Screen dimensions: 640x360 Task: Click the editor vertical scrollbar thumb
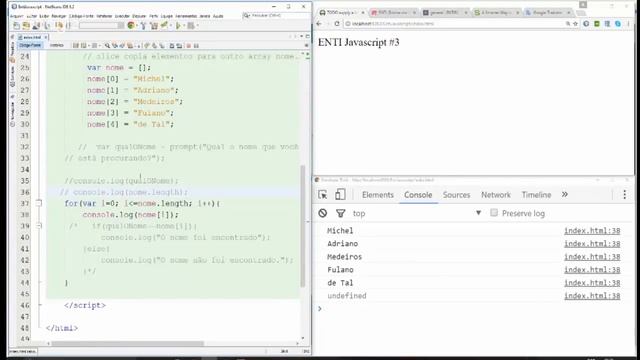point(302,226)
